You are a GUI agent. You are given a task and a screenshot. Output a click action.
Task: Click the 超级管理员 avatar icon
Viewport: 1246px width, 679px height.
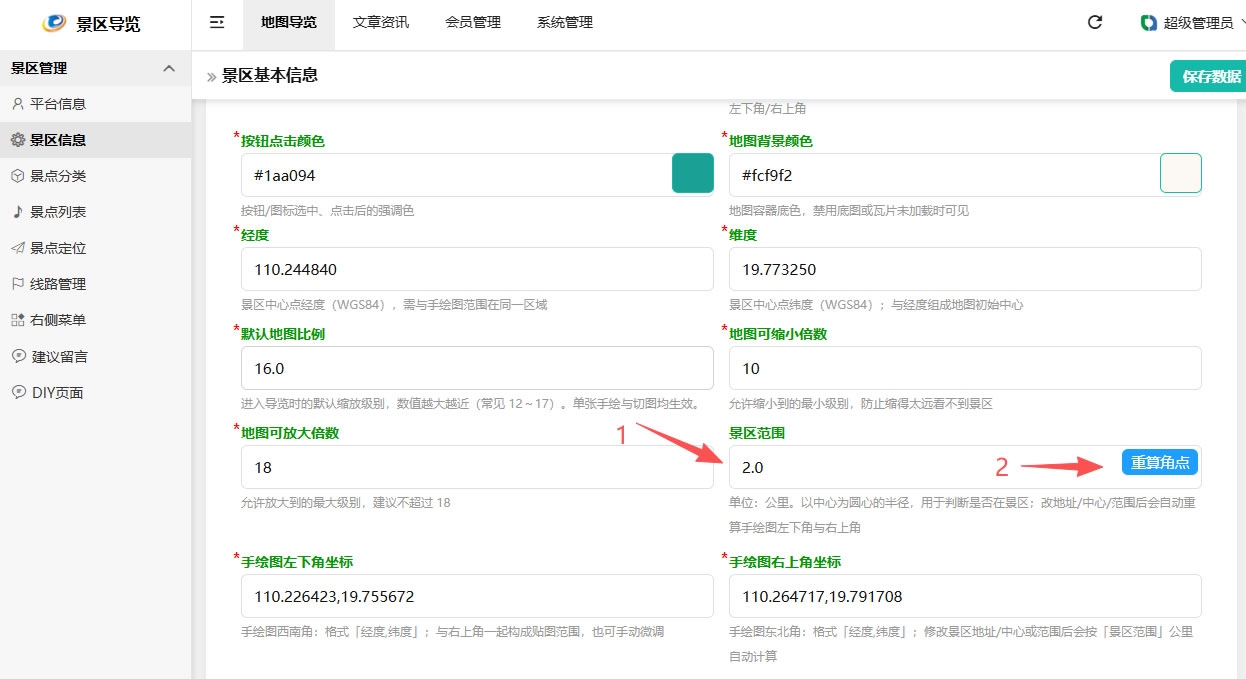click(1149, 22)
